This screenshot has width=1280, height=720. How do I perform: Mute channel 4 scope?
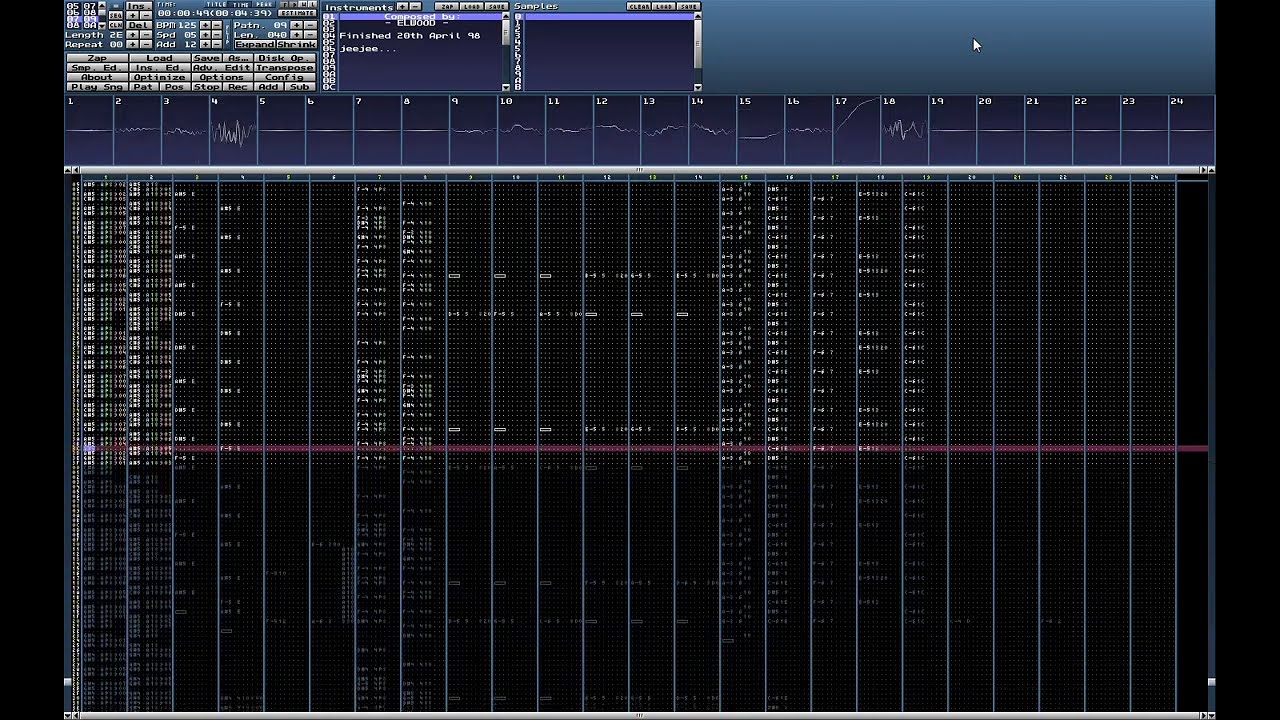pos(234,130)
